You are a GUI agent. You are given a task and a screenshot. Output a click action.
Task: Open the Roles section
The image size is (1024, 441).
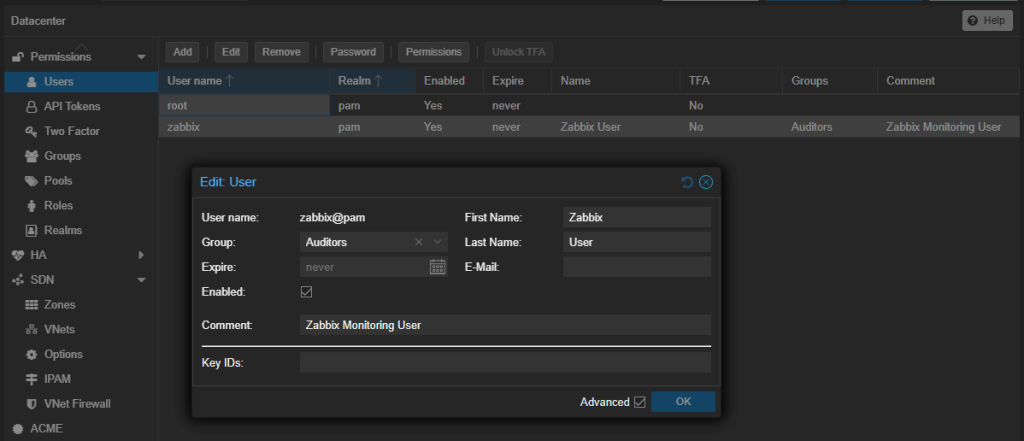click(x=58, y=205)
